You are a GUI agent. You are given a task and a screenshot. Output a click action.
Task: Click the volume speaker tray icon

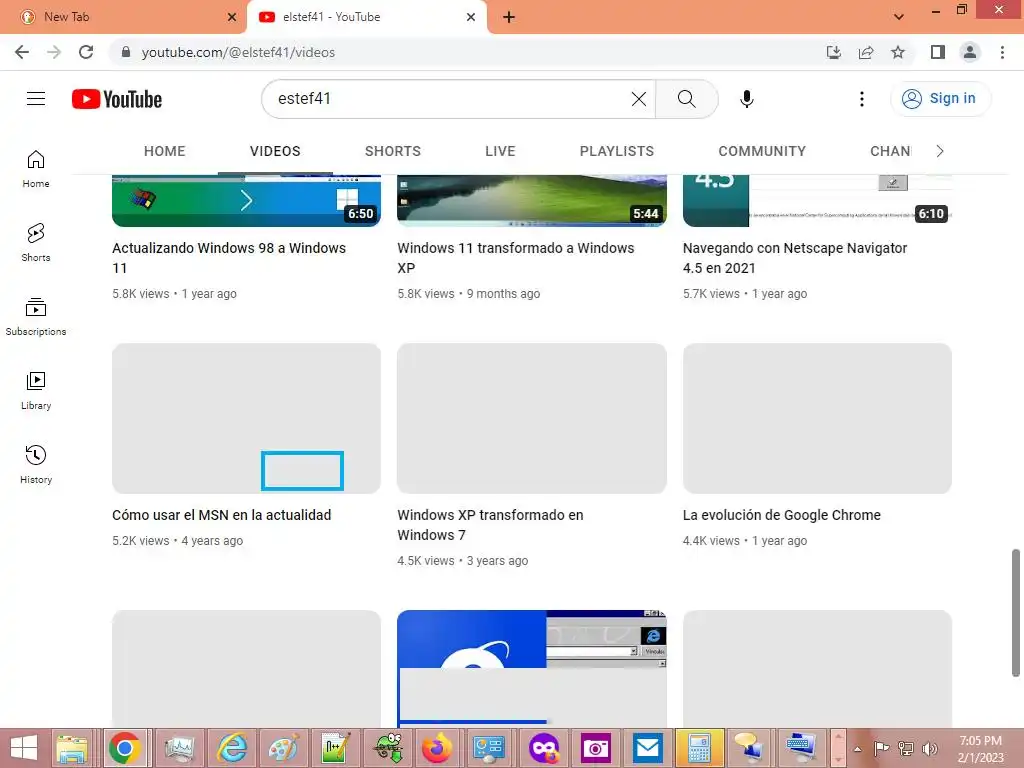tap(929, 748)
